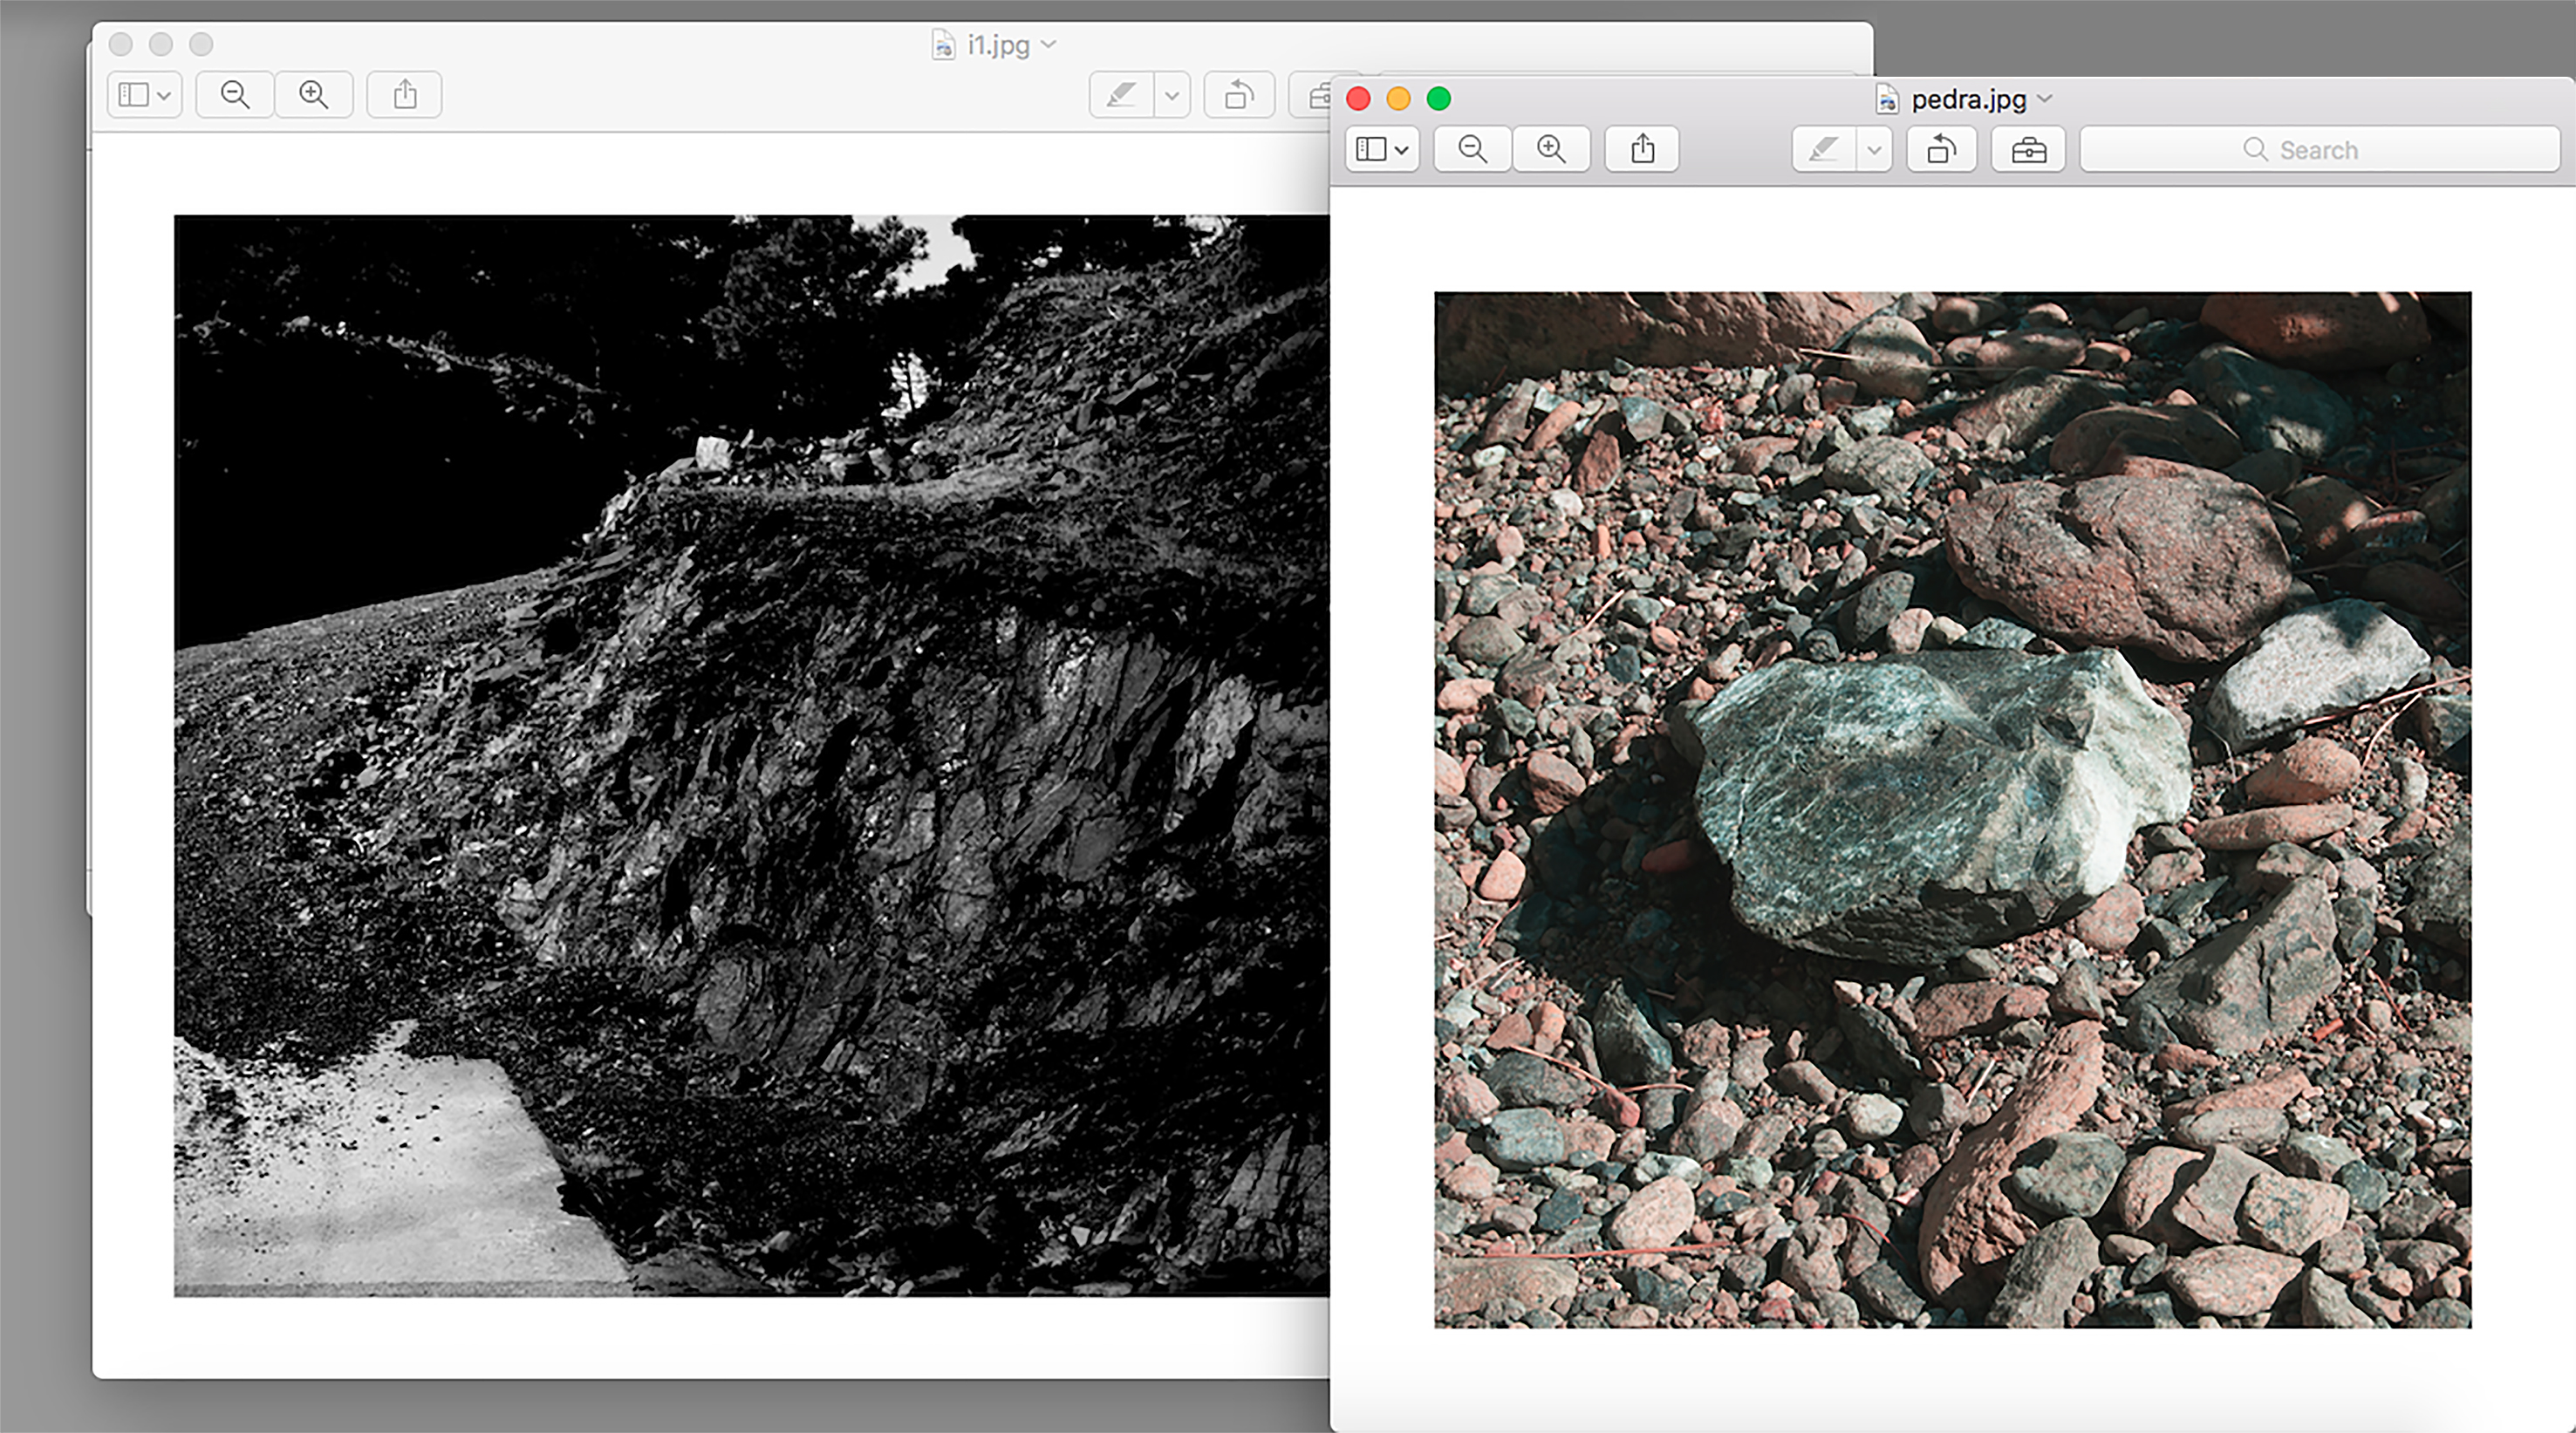This screenshot has width=2576, height=1433.
Task: Toggle the highlighter tool in i1.jpg window
Action: pos(1121,96)
